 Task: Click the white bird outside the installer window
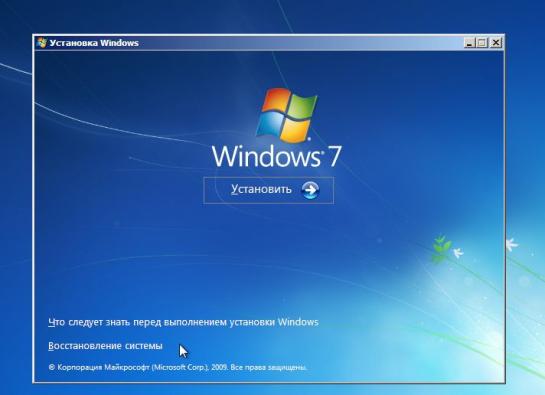coord(512,244)
